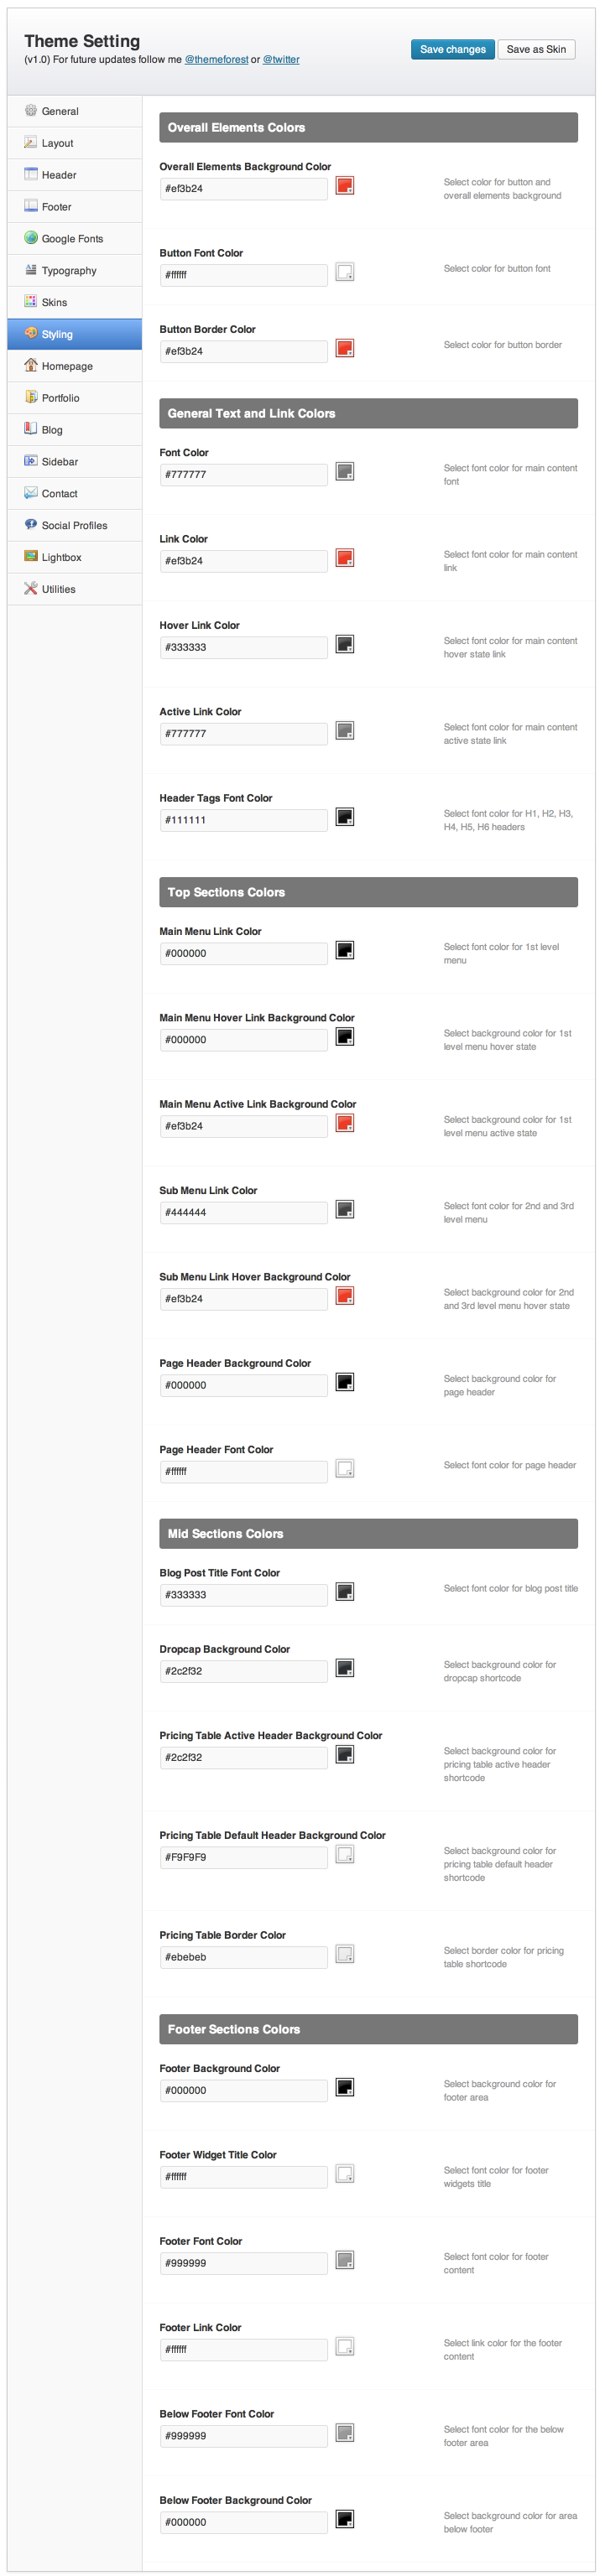
Task: Click the General gear icon in sidebar
Action: (31, 111)
